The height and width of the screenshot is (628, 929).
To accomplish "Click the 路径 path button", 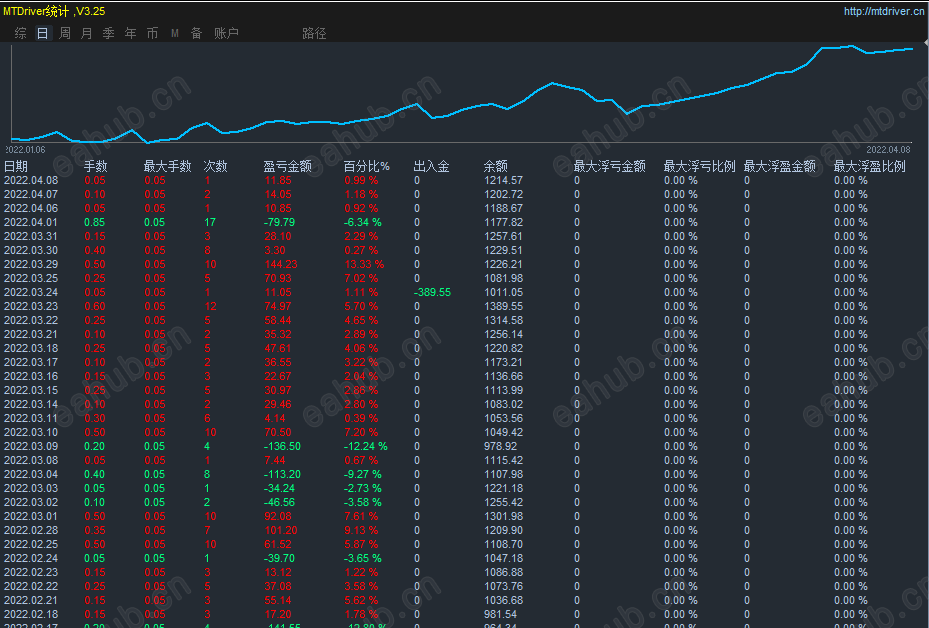I will (x=314, y=33).
